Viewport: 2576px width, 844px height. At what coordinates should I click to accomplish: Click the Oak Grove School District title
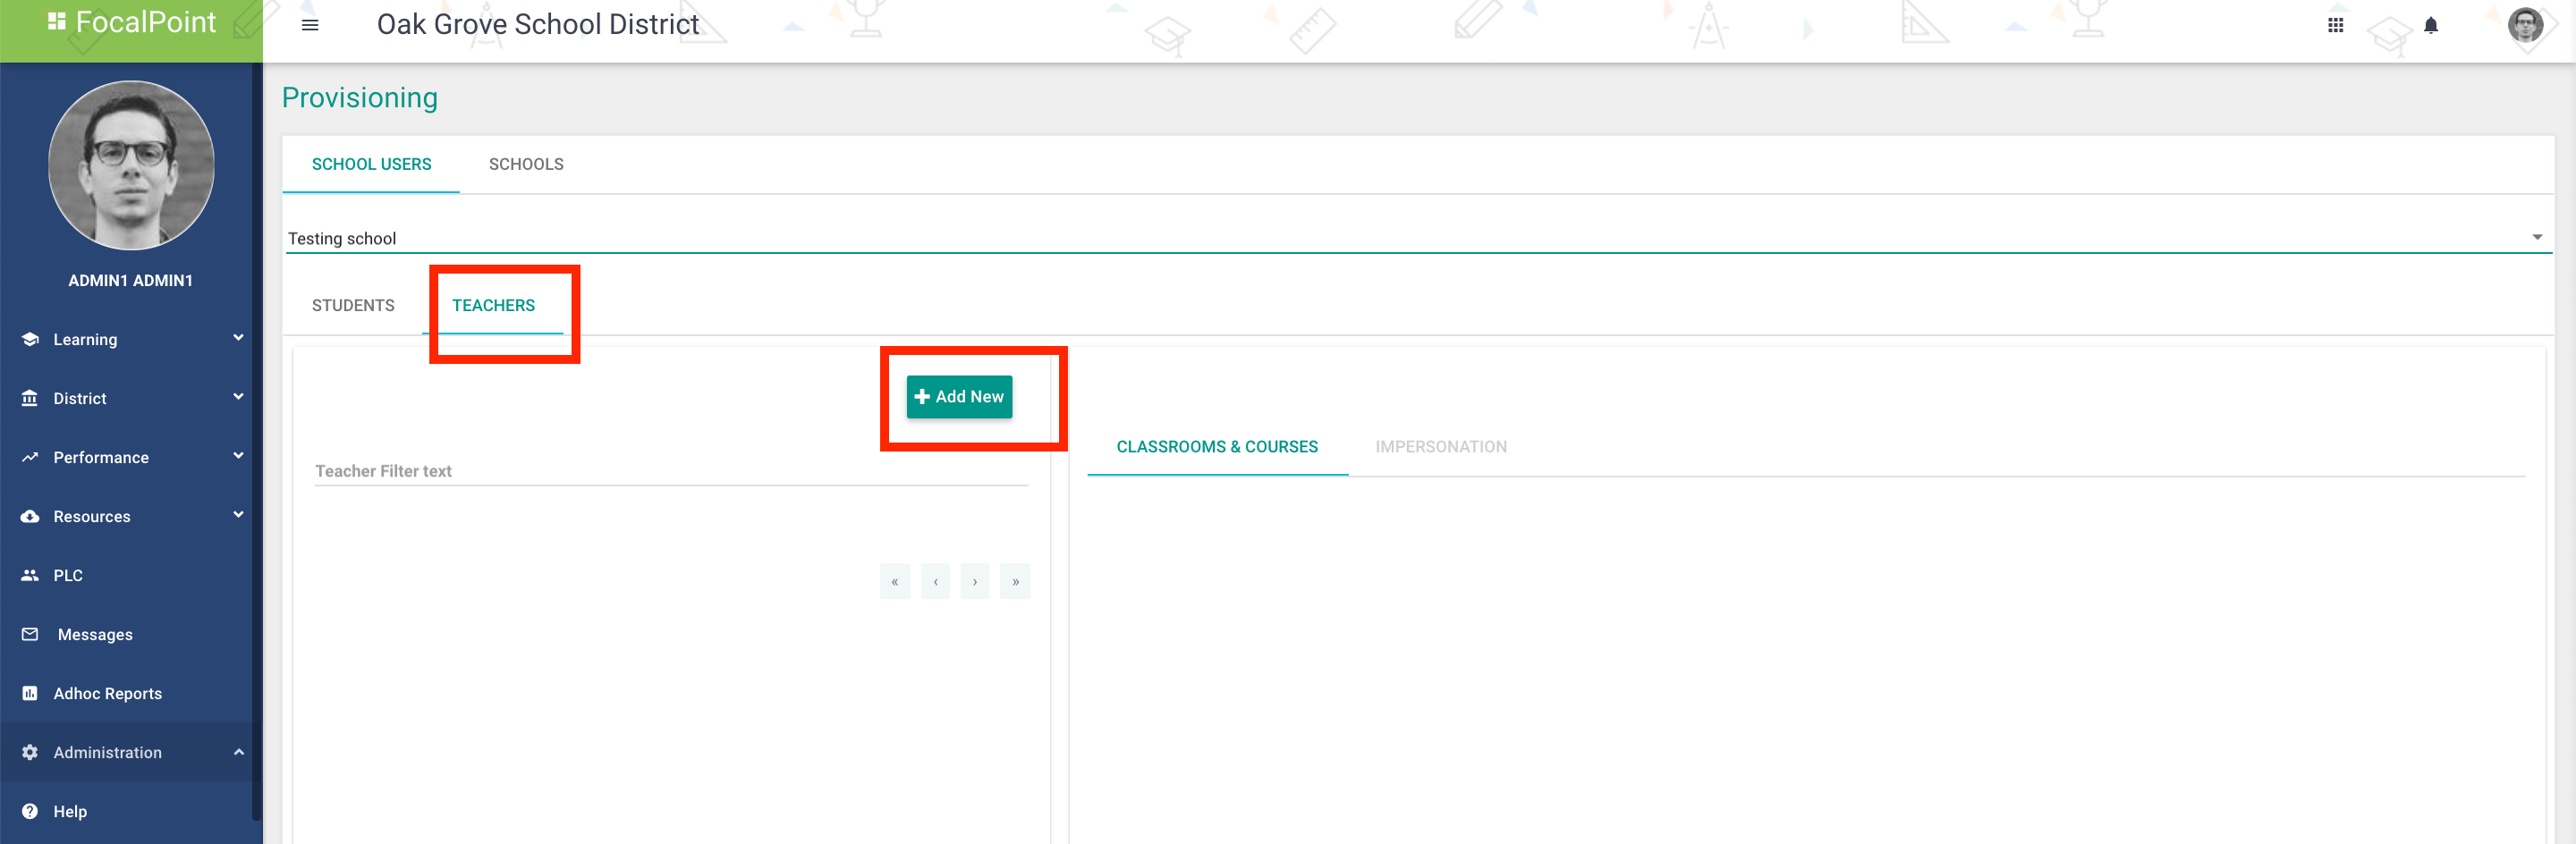(x=538, y=24)
